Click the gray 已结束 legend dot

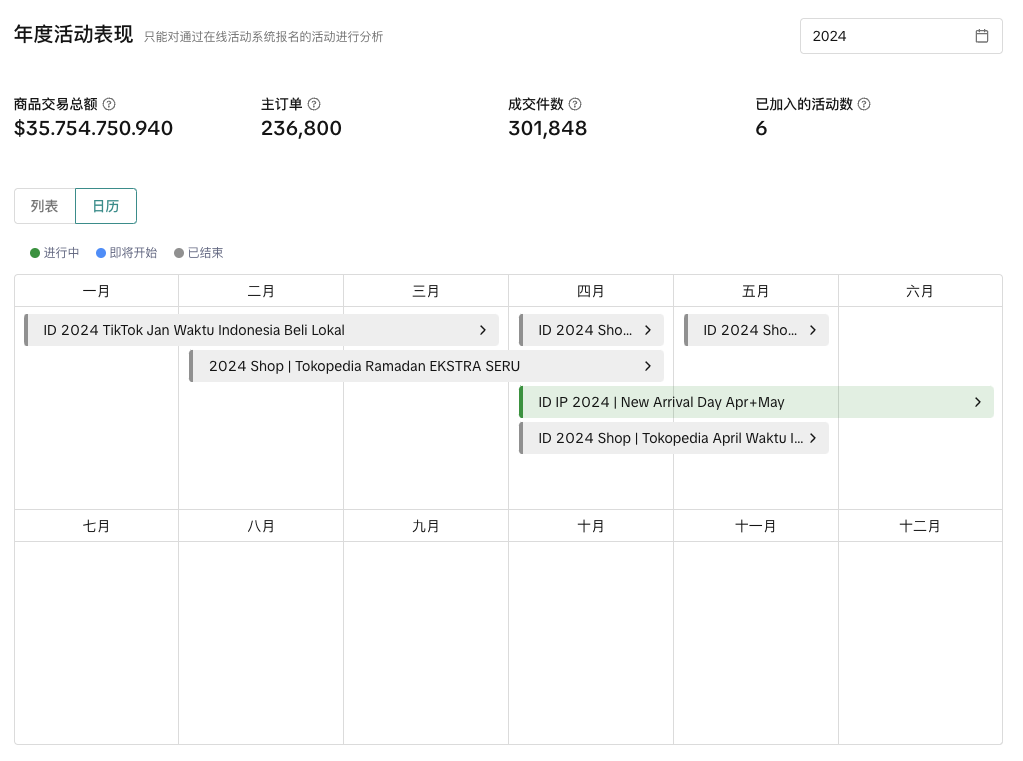[179, 253]
